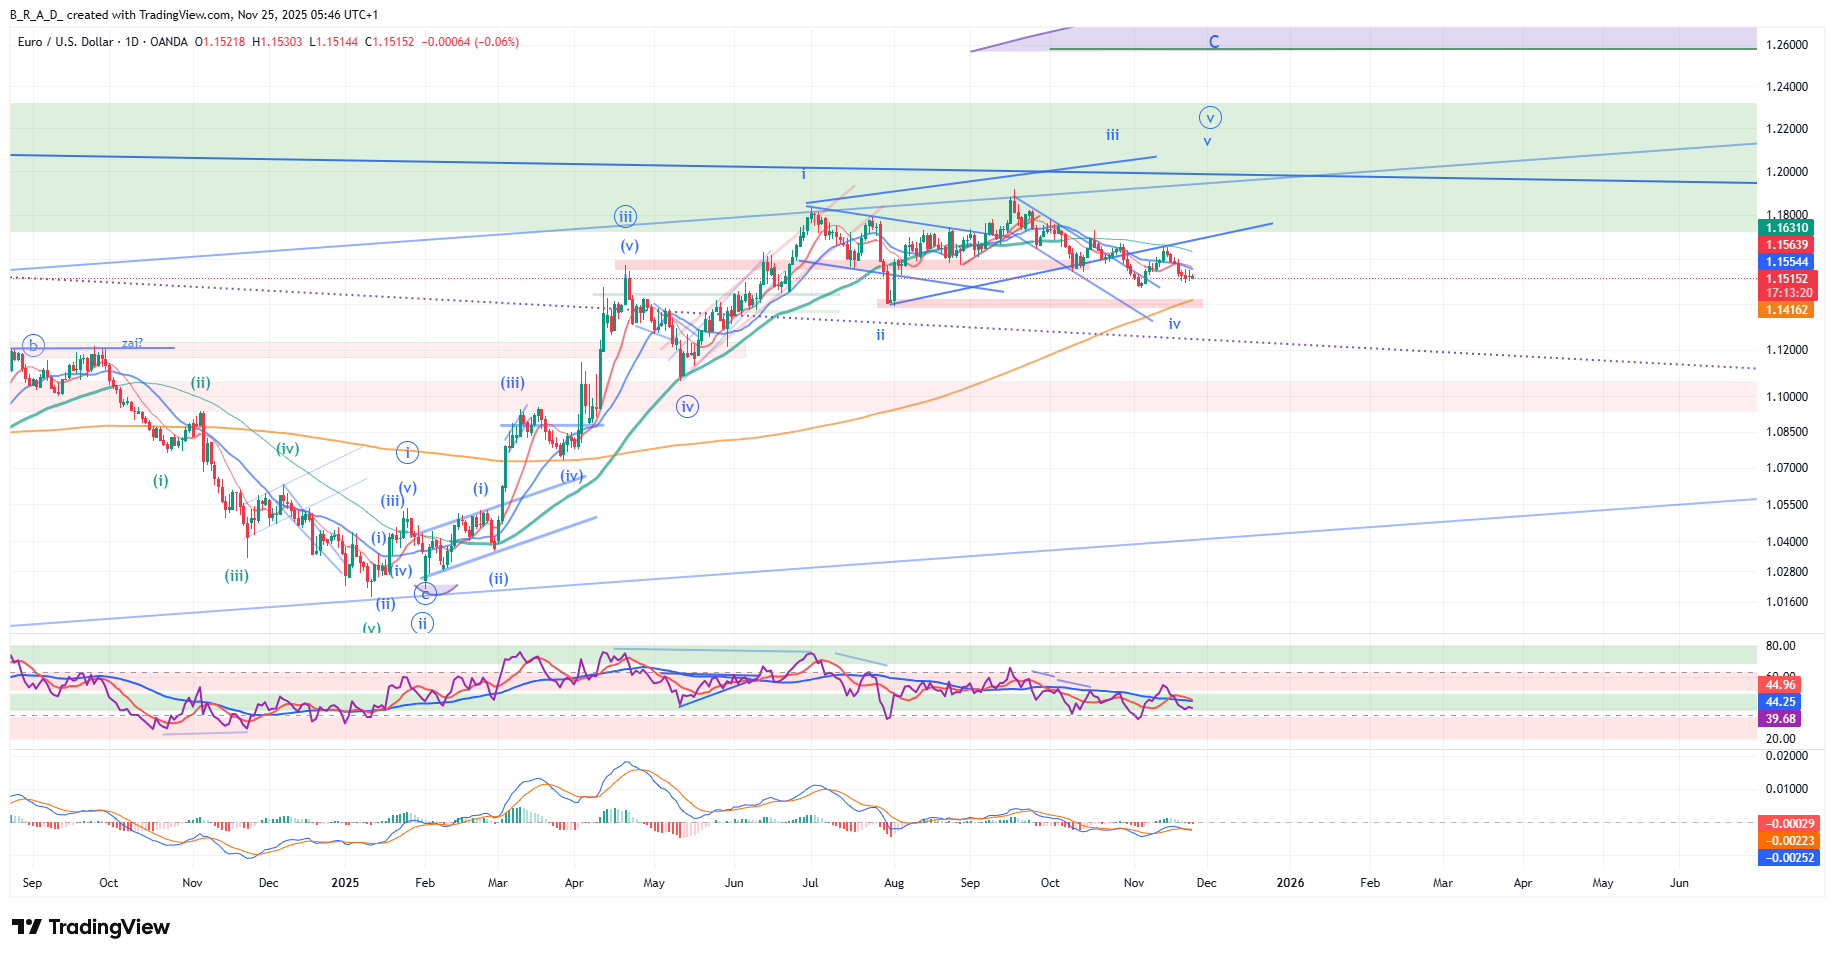Select the circled b wave label

coord(33,346)
